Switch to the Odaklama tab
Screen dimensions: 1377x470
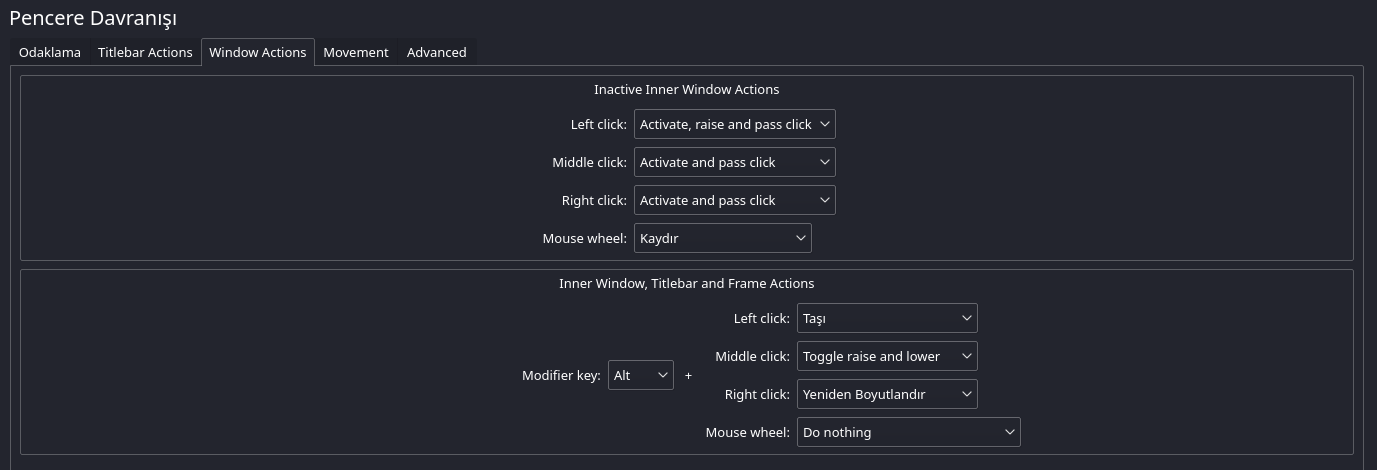pyautogui.click(x=50, y=52)
